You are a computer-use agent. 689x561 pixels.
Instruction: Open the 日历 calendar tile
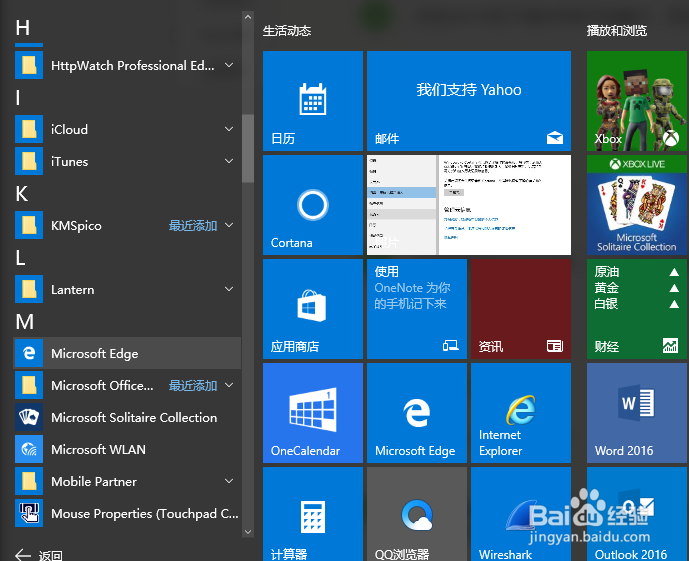[313, 101]
